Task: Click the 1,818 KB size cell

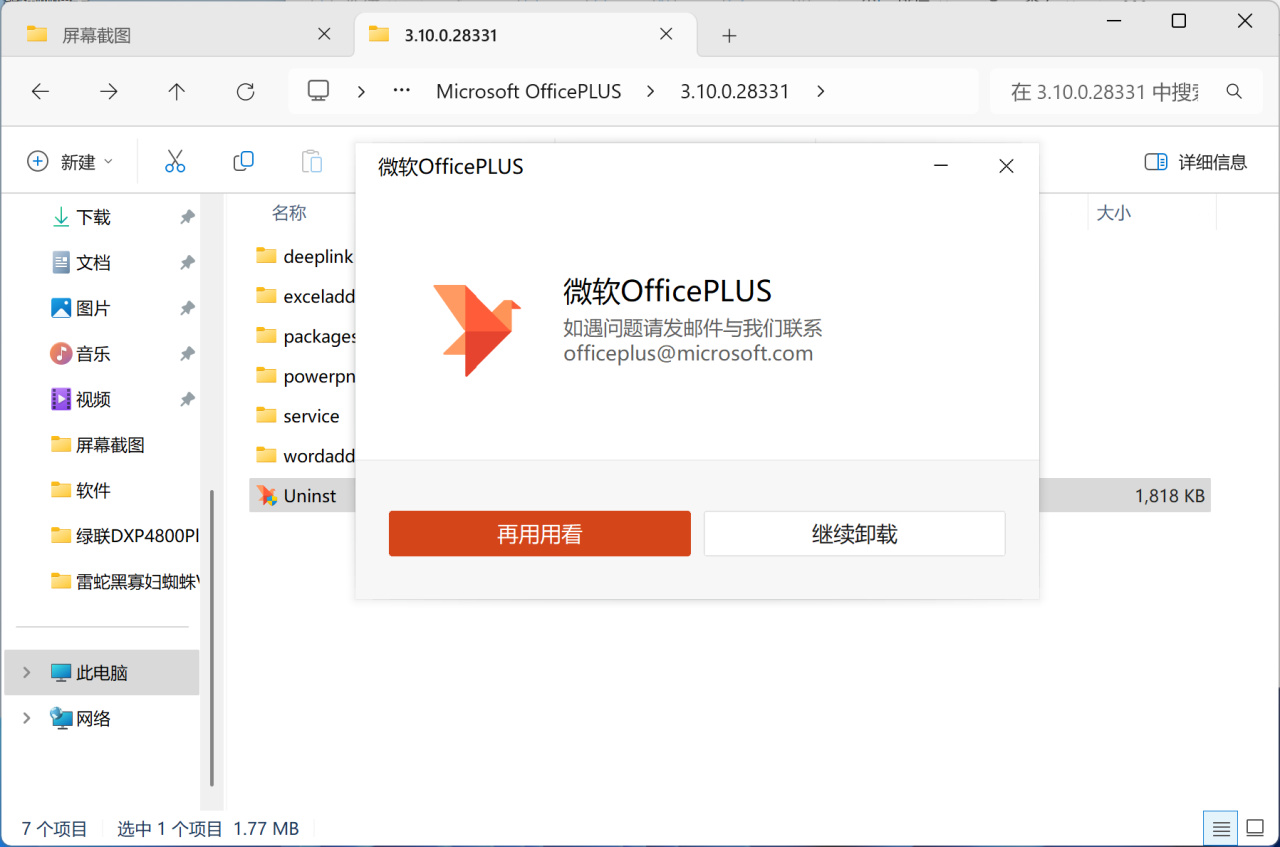Action: (x=1169, y=495)
